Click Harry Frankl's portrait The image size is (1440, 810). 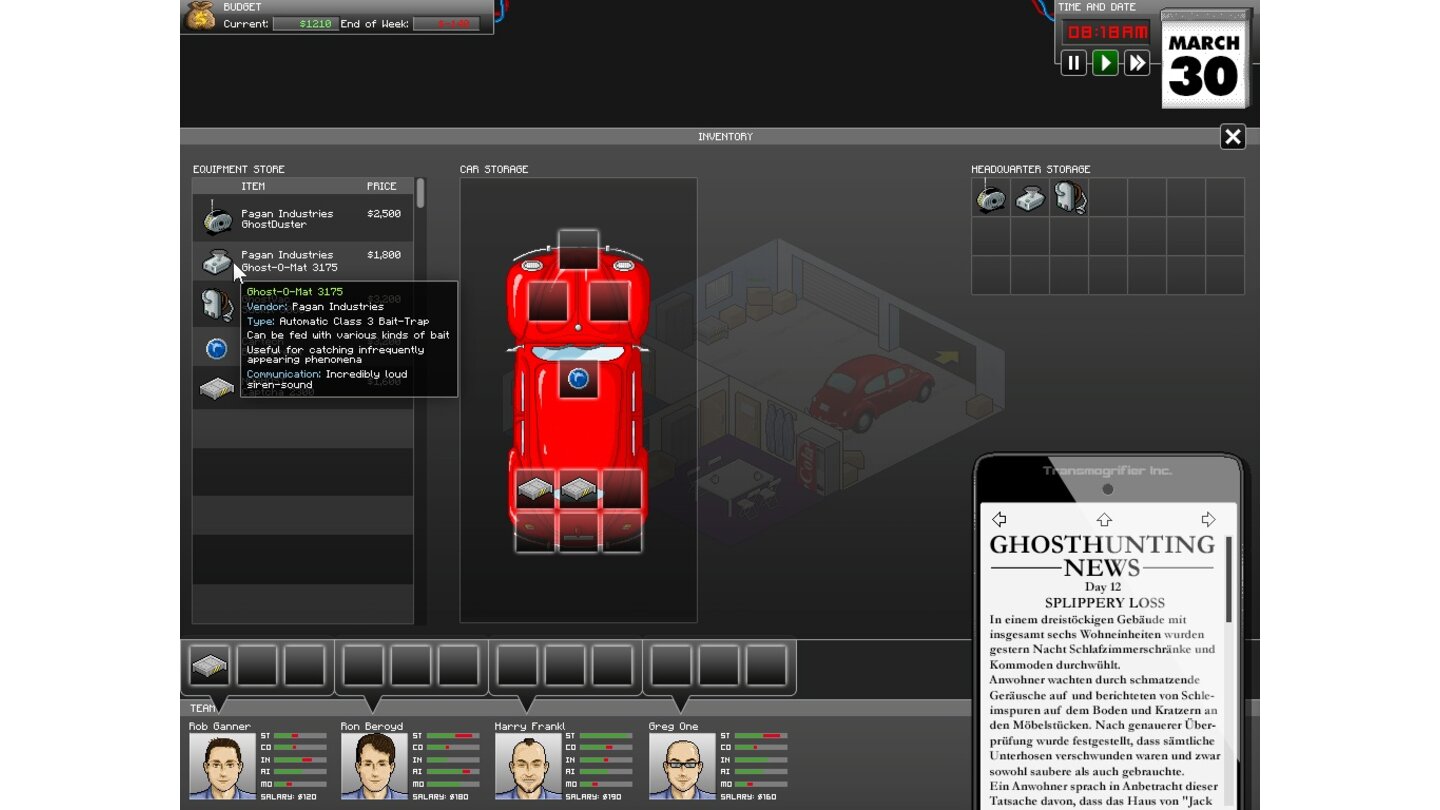point(528,766)
